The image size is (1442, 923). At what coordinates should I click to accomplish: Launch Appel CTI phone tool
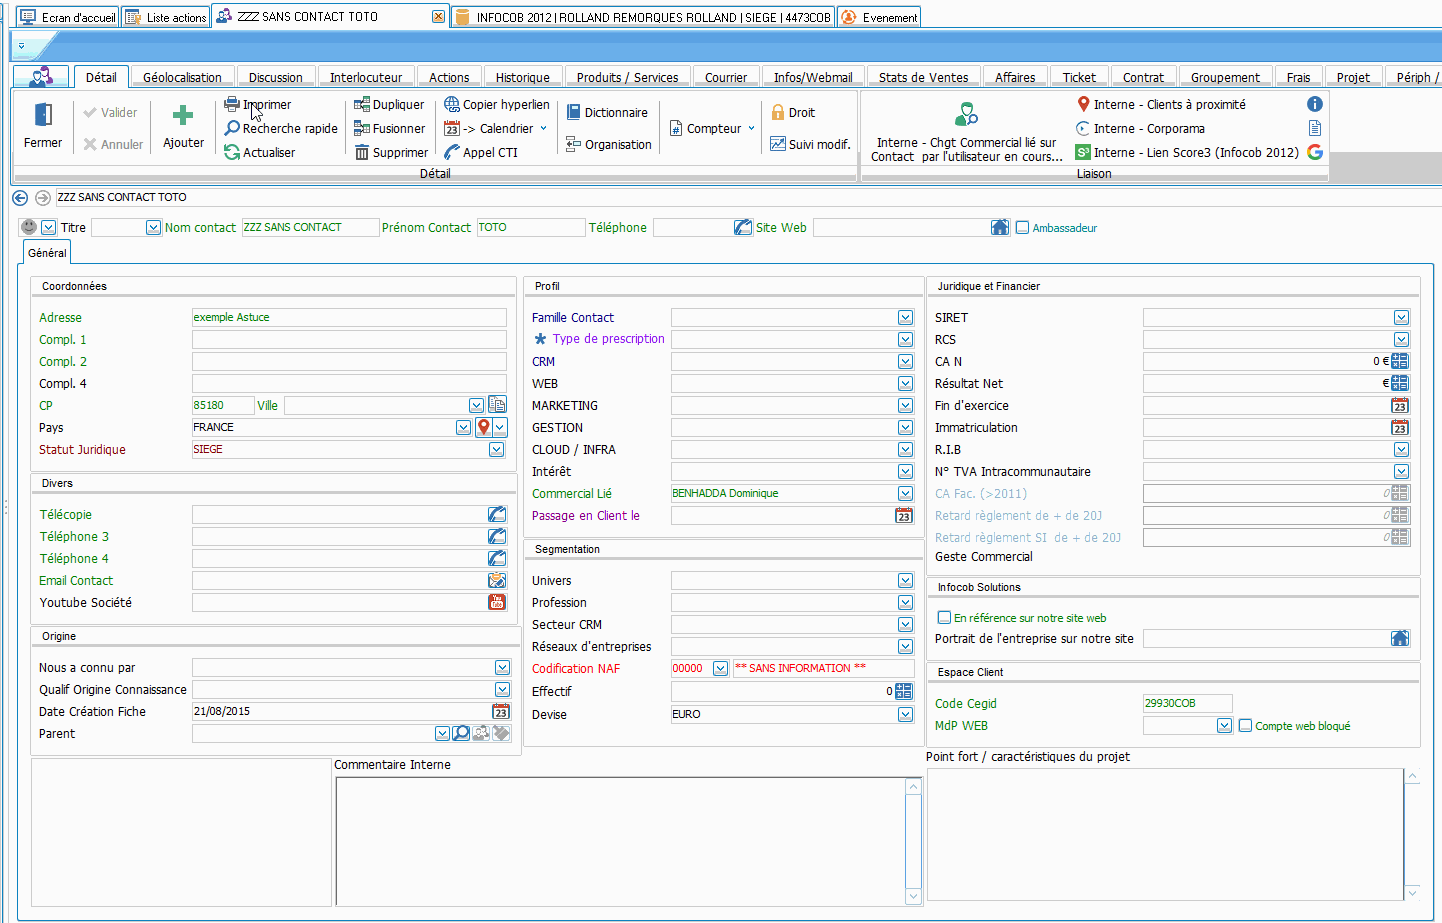[x=452, y=152]
